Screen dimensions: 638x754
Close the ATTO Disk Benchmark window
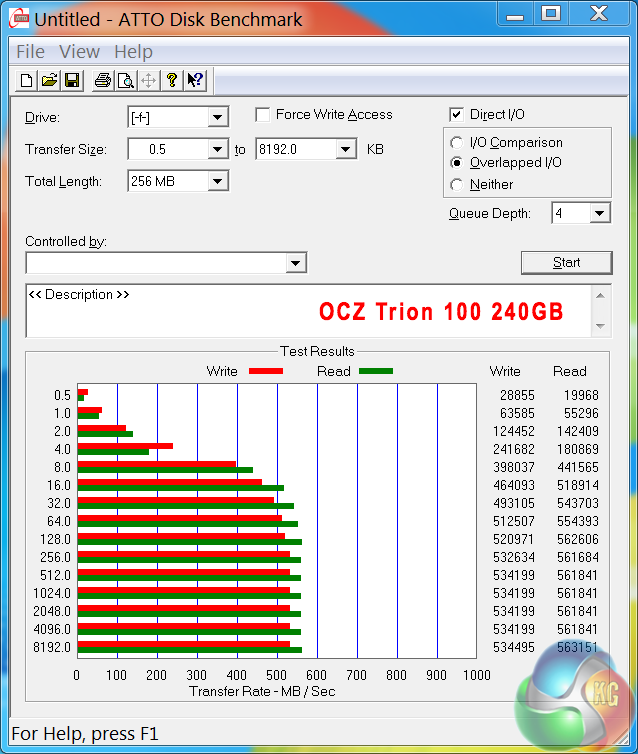point(600,13)
